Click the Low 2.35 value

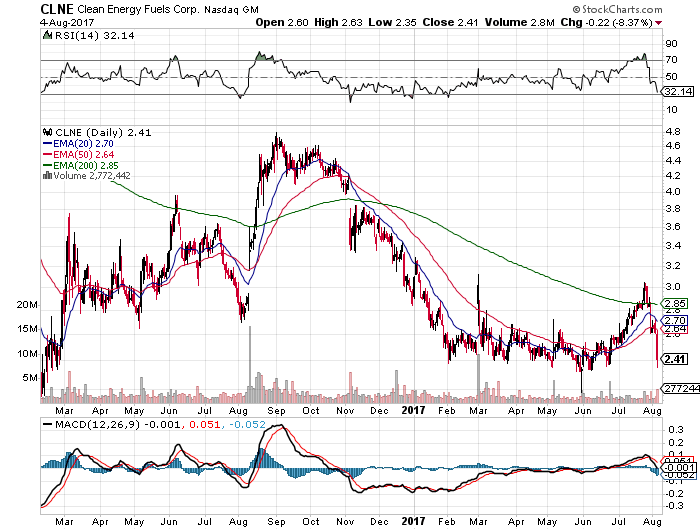point(392,22)
